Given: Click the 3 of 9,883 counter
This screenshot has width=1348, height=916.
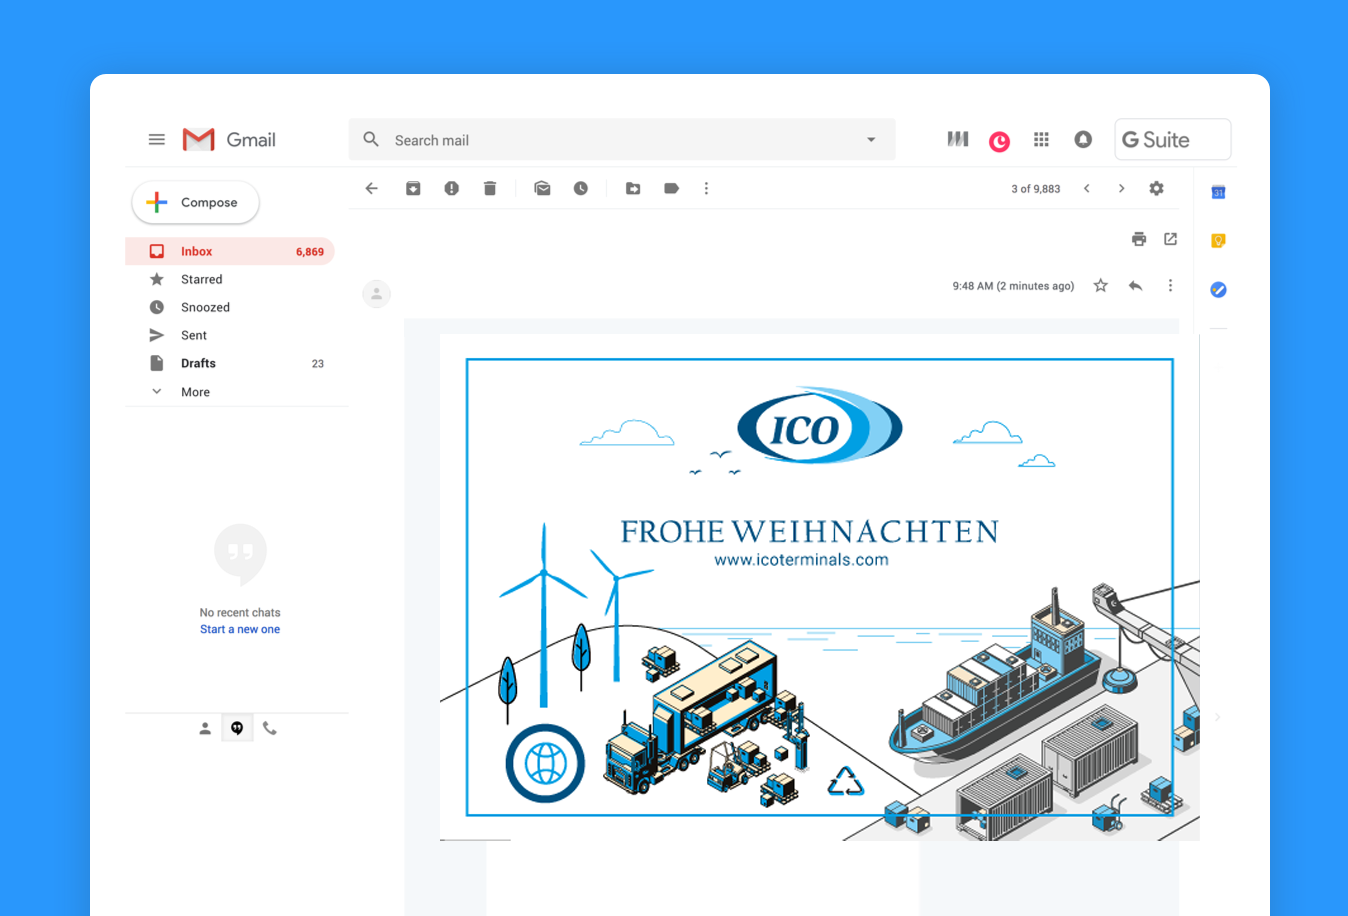Looking at the screenshot, I should pyautogui.click(x=1036, y=189).
